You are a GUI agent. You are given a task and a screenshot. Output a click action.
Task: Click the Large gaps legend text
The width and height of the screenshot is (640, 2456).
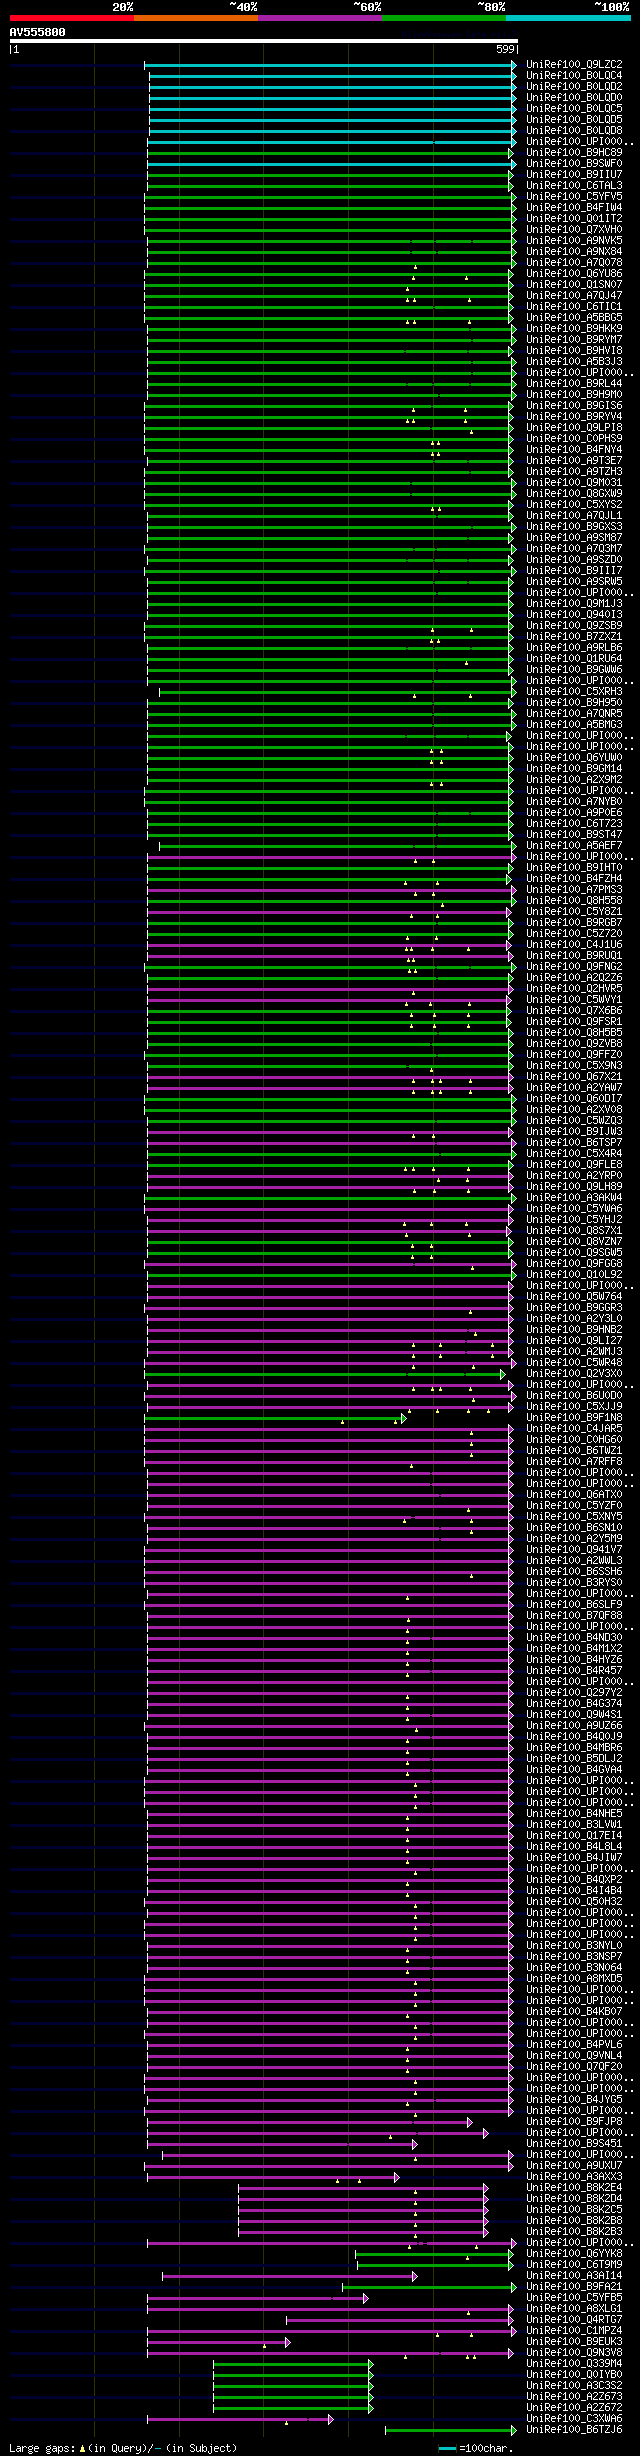click(x=122, y=2448)
